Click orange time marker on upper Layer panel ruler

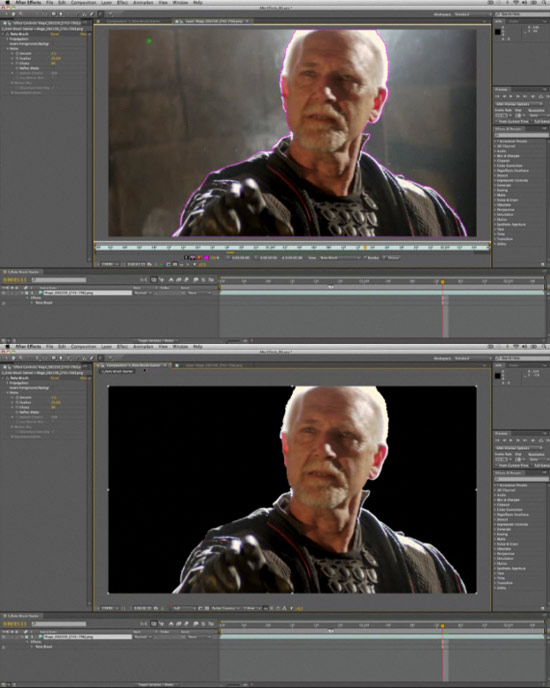(365, 247)
